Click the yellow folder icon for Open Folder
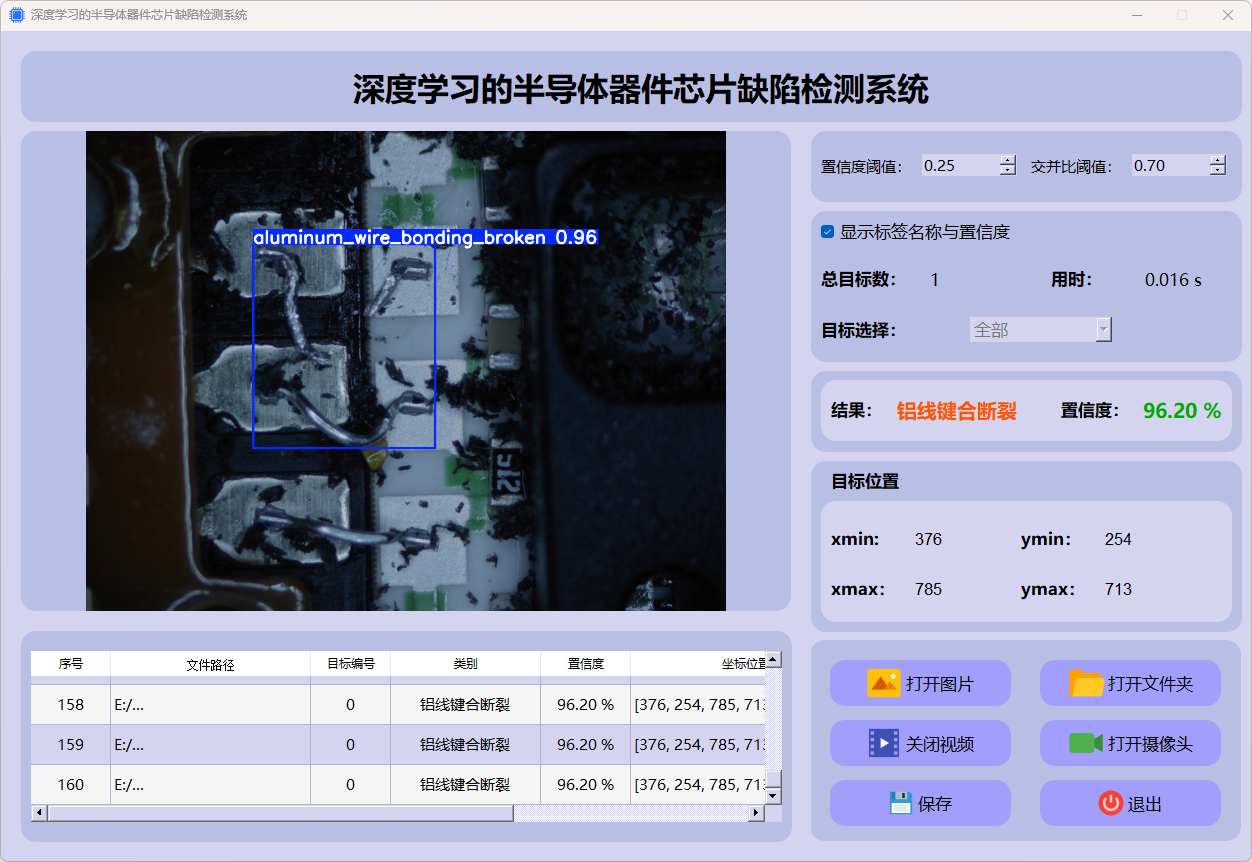Image resolution: width=1252 pixels, height=862 pixels. pyautogui.click(x=1086, y=683)
